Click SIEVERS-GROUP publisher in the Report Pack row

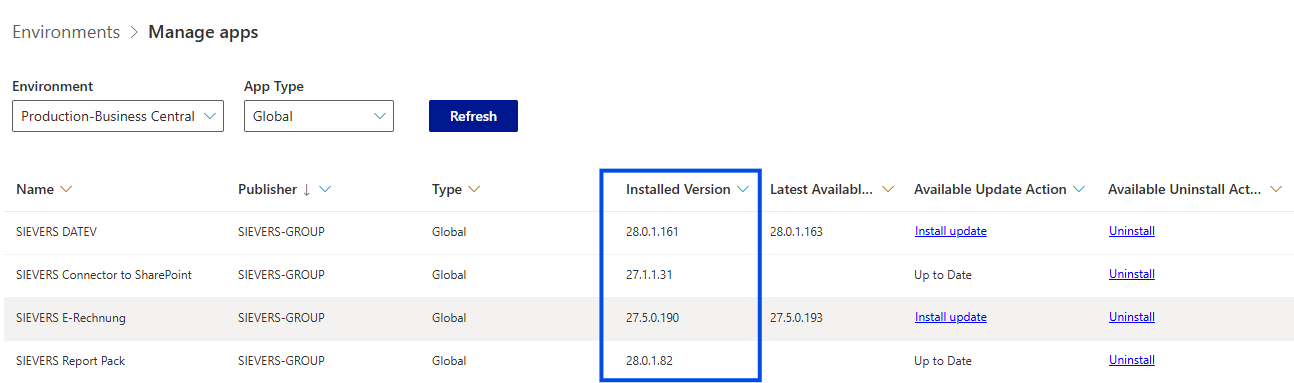[281, 360]
